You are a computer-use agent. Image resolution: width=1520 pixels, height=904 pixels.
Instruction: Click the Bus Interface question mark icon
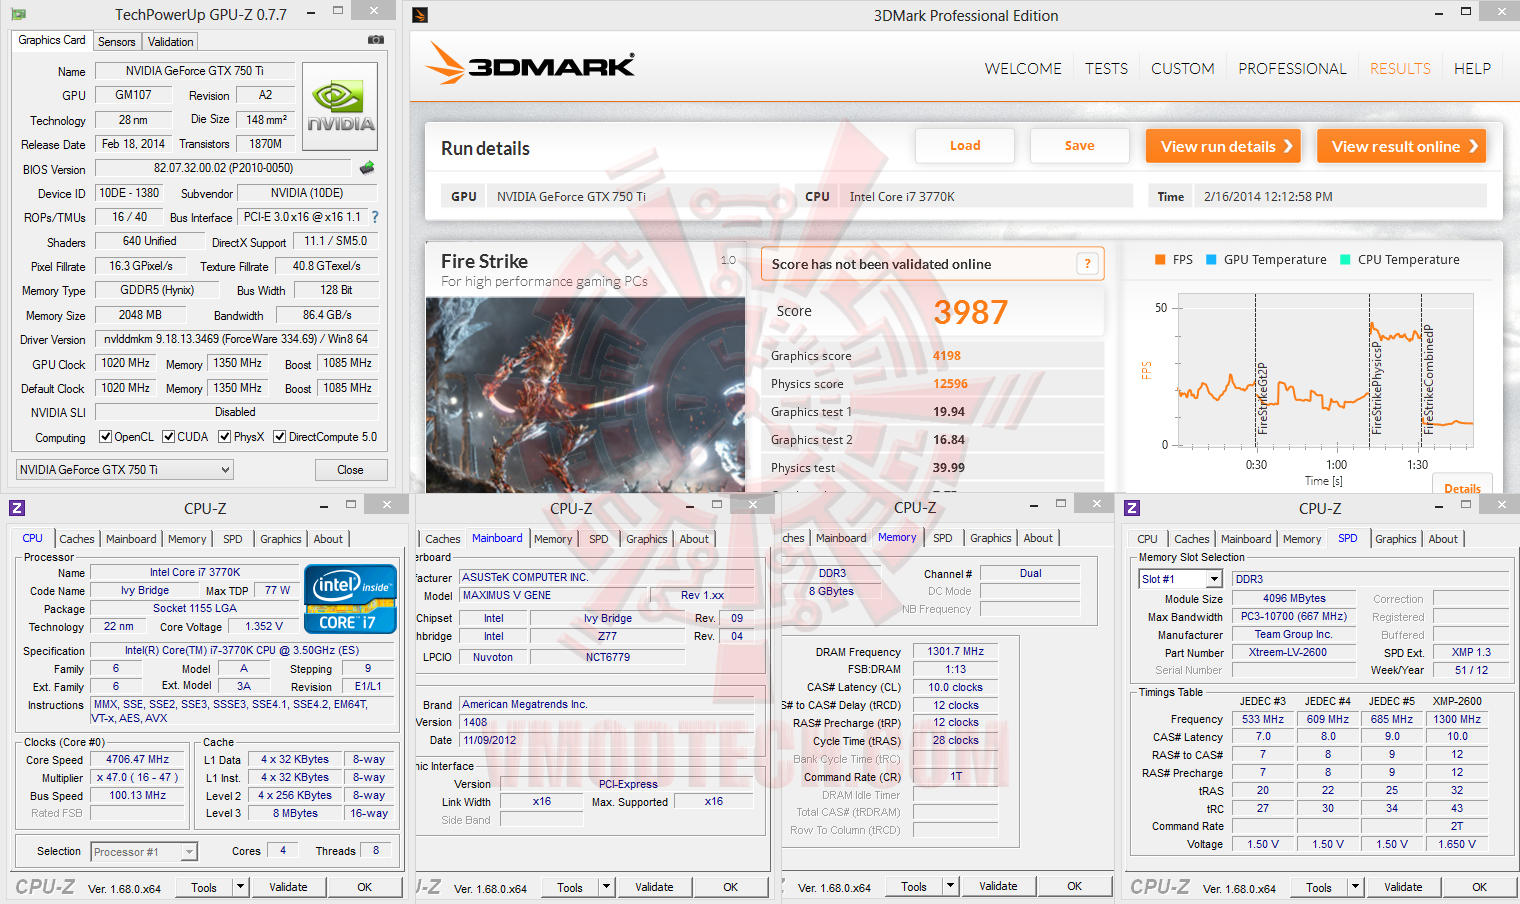coord(375,217)
